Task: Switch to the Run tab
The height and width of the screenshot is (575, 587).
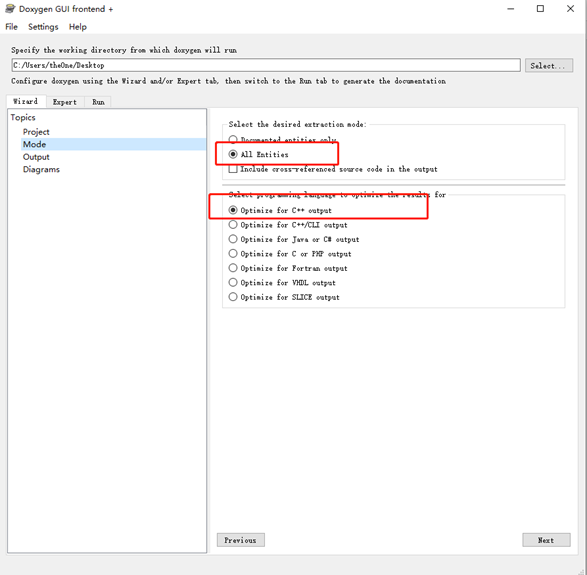Action: (98, 102)
